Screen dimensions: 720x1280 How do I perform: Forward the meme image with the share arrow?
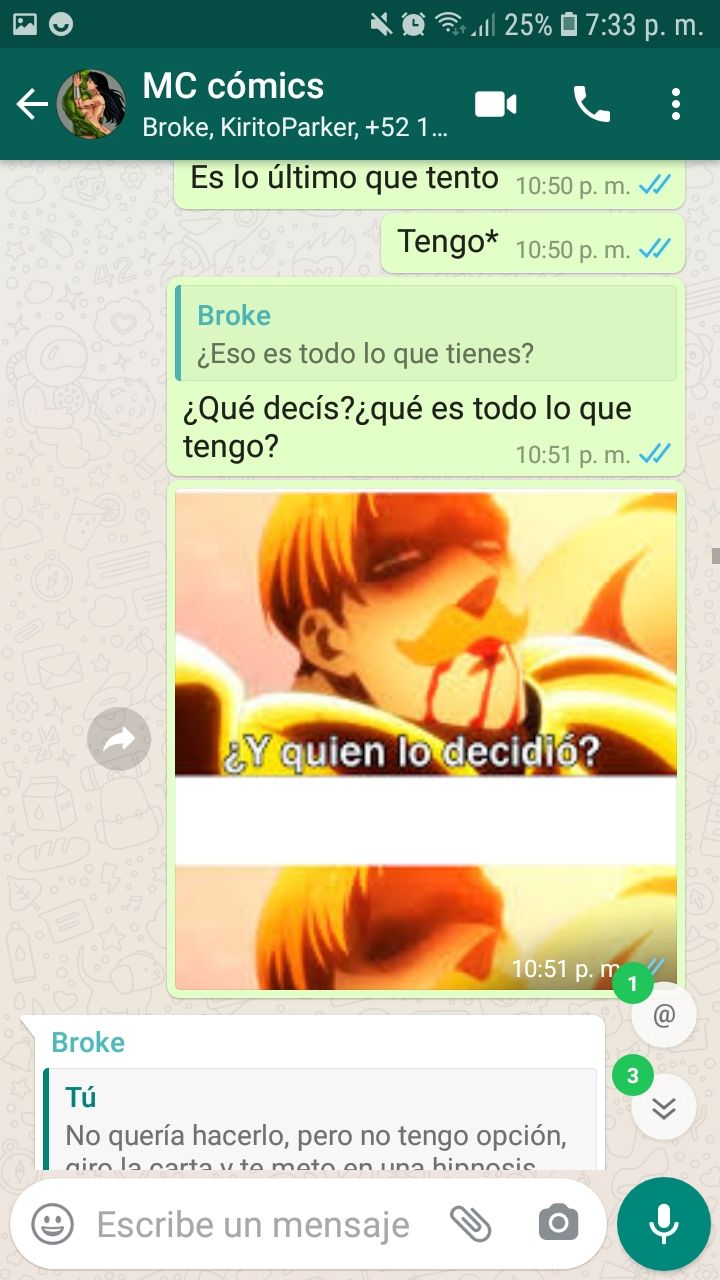119,739
